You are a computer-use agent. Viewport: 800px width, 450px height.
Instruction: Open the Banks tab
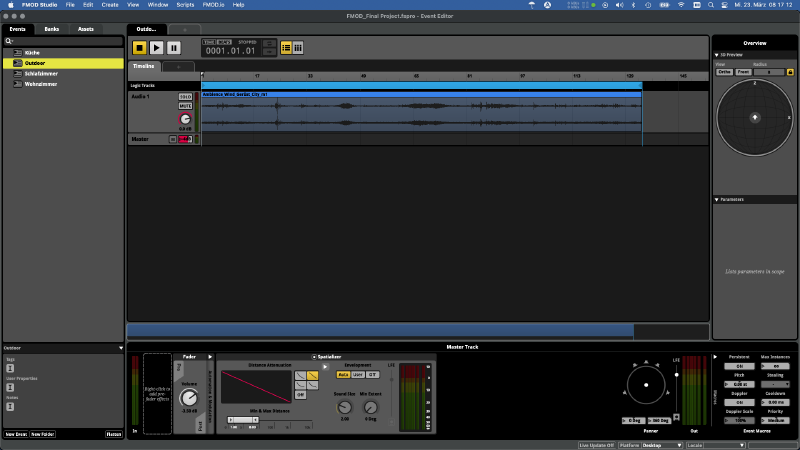coord(52,29)
